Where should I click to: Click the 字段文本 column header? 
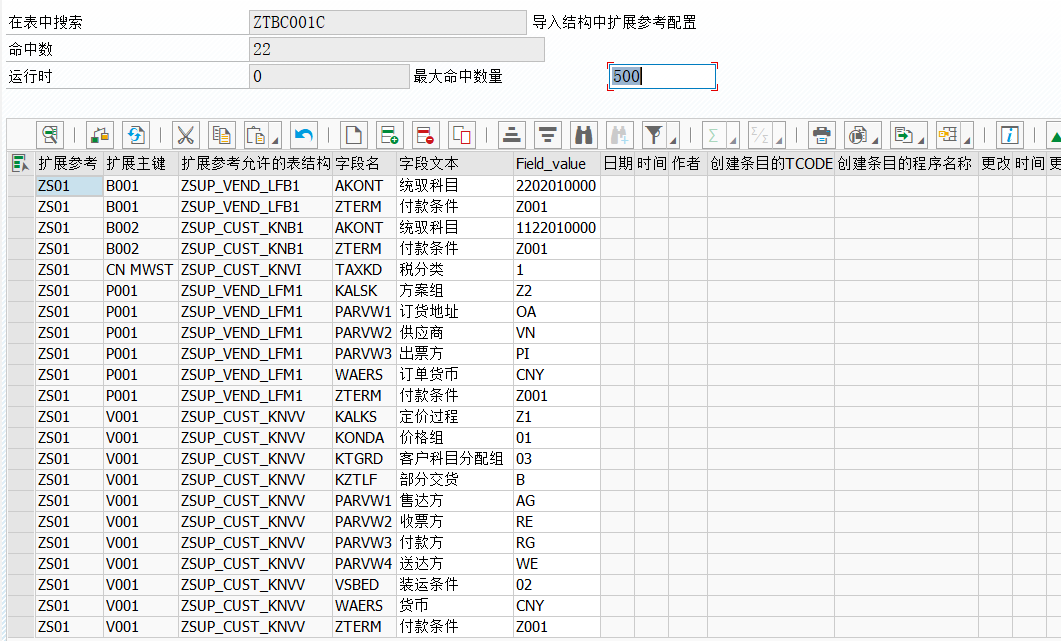coord(455,164)
